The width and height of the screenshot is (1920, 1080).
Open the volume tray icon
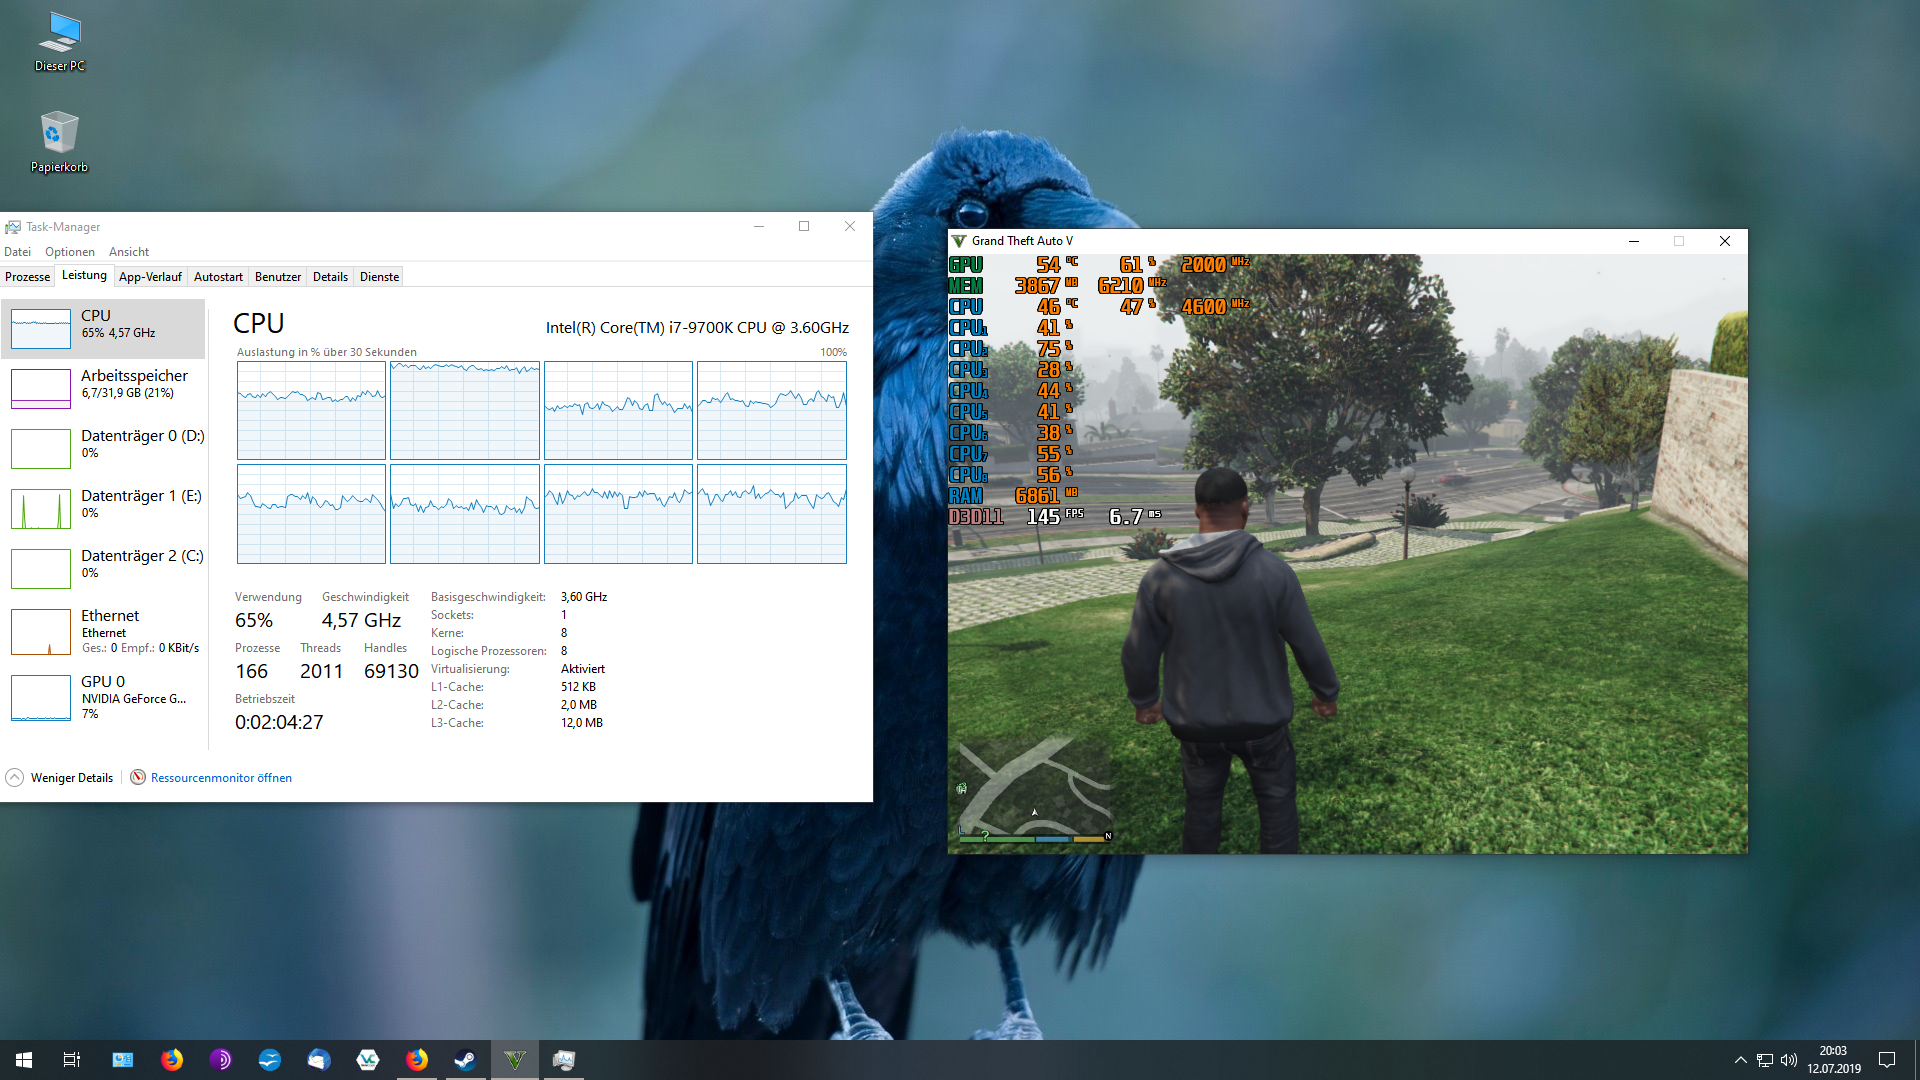click(1789, 1060)
